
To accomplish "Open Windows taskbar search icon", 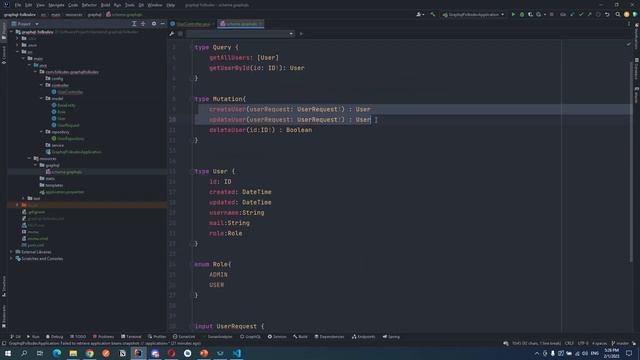I will pos(24,353).
